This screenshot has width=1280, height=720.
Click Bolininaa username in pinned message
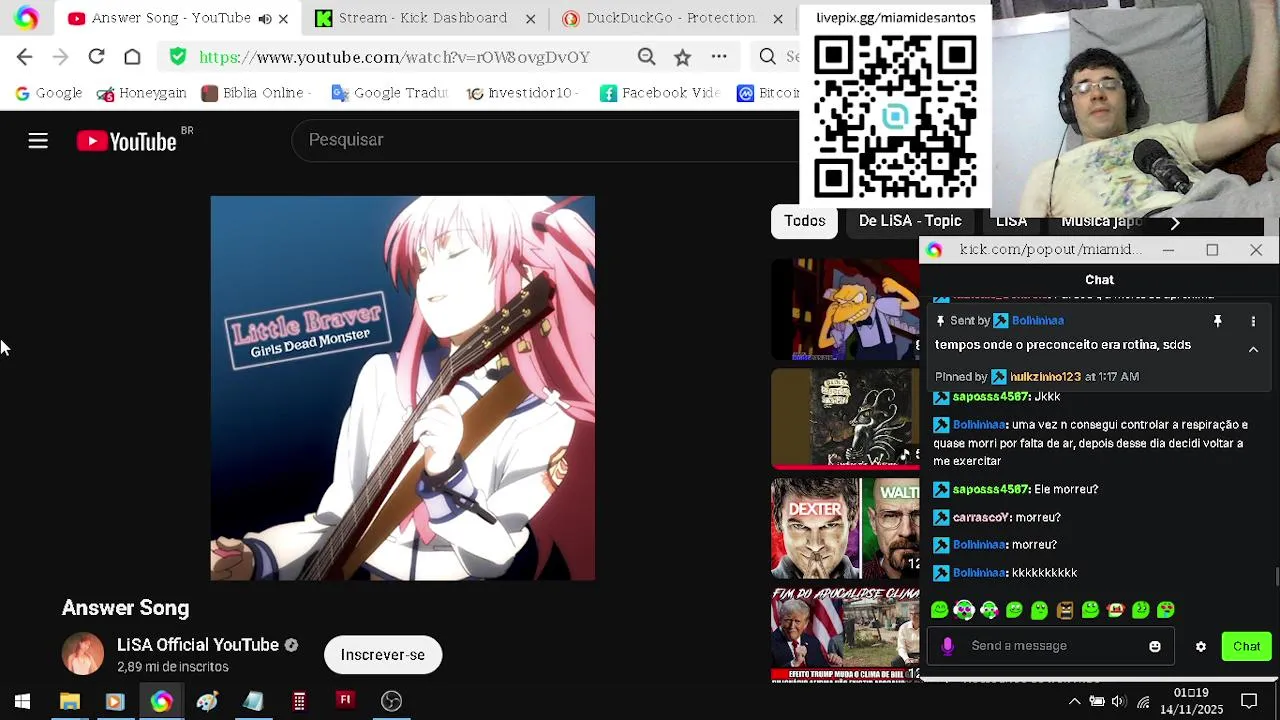(1037, 321)
